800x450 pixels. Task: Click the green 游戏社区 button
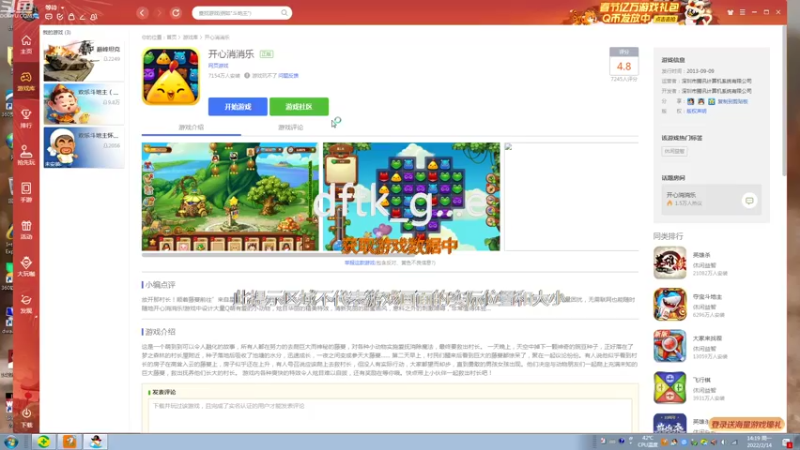(299, 107)
